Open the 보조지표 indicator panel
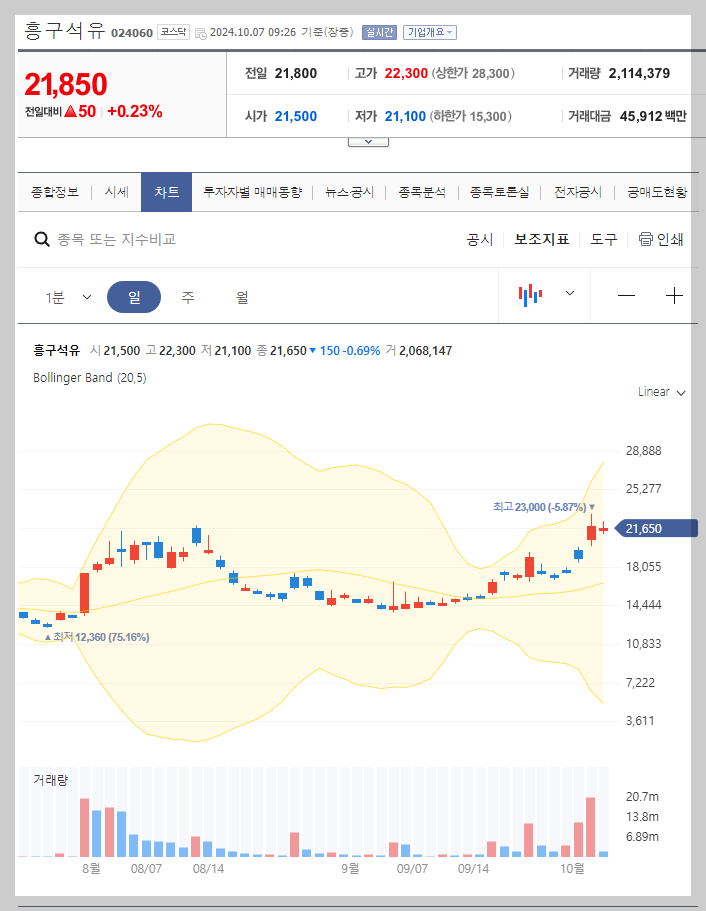 point(541,239)
